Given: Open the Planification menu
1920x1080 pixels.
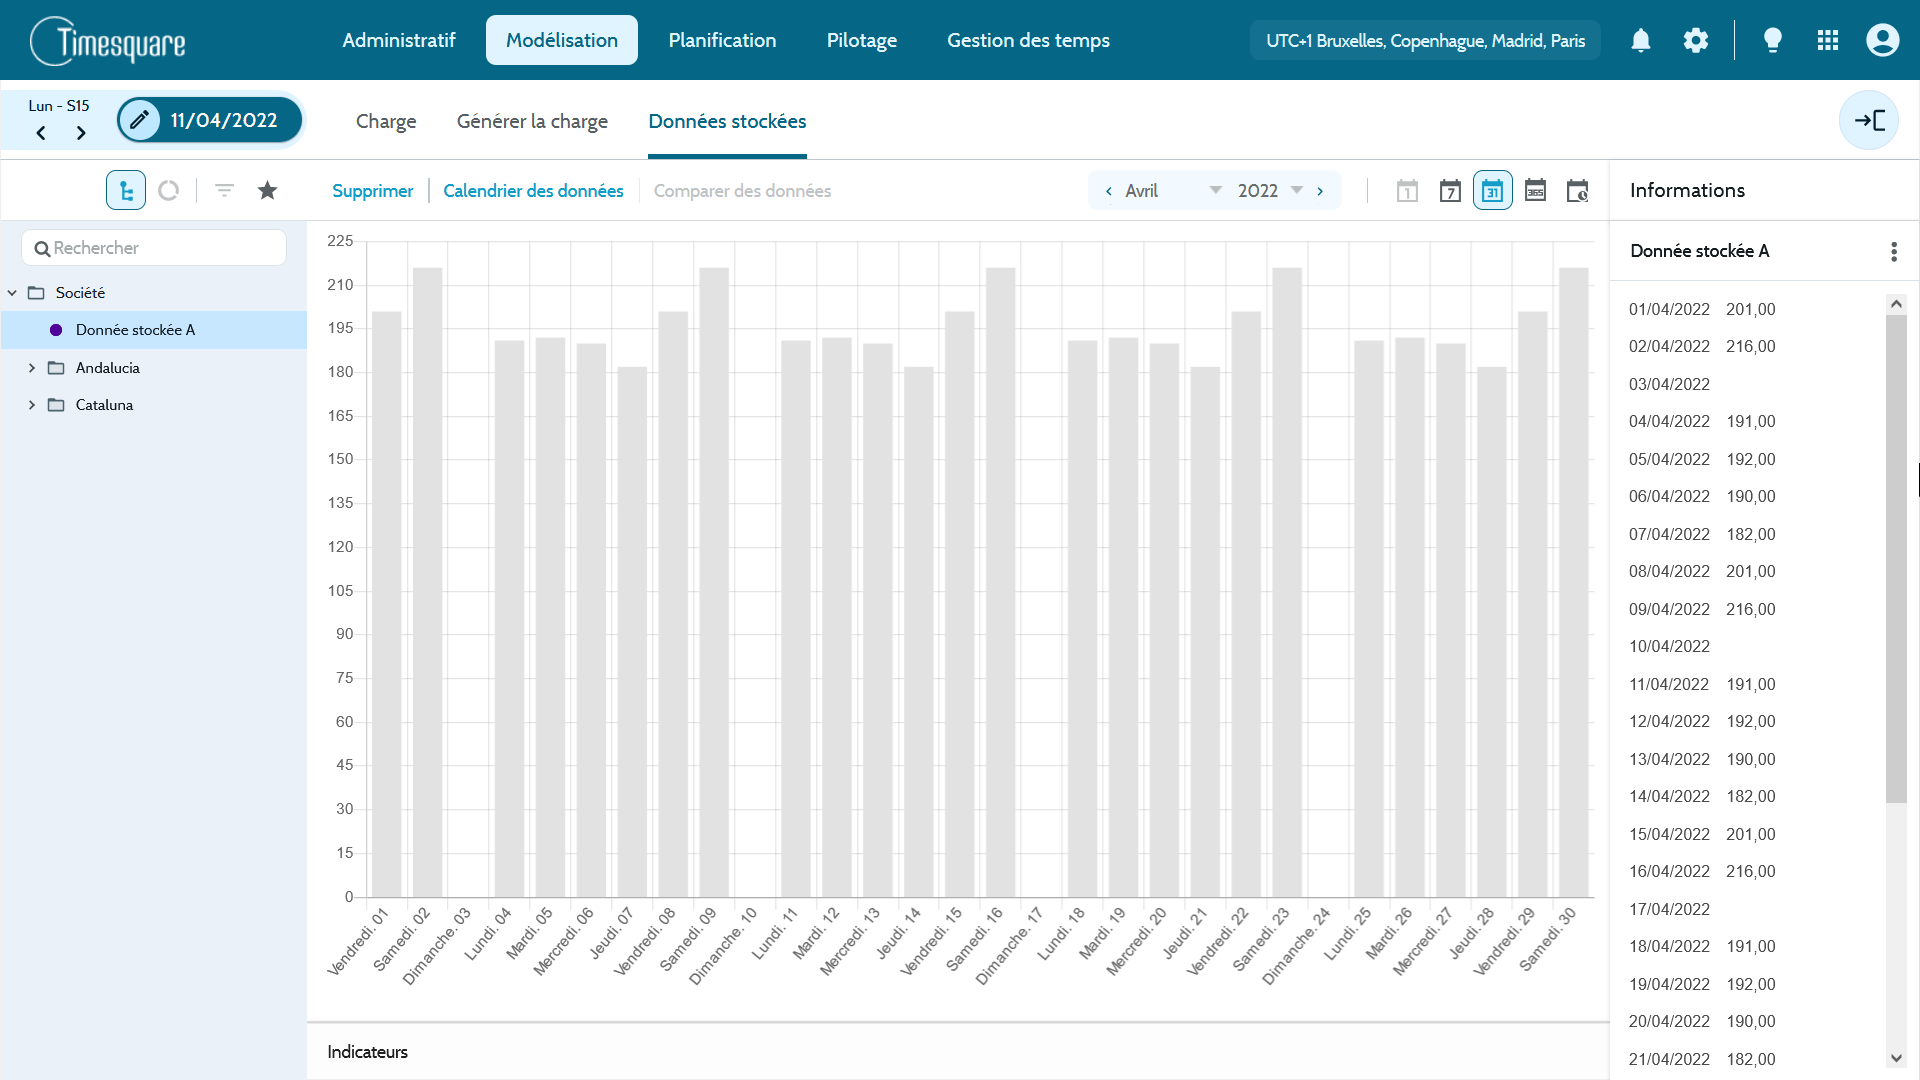Looking at the screenshot, I should click(x=722, y=40).
